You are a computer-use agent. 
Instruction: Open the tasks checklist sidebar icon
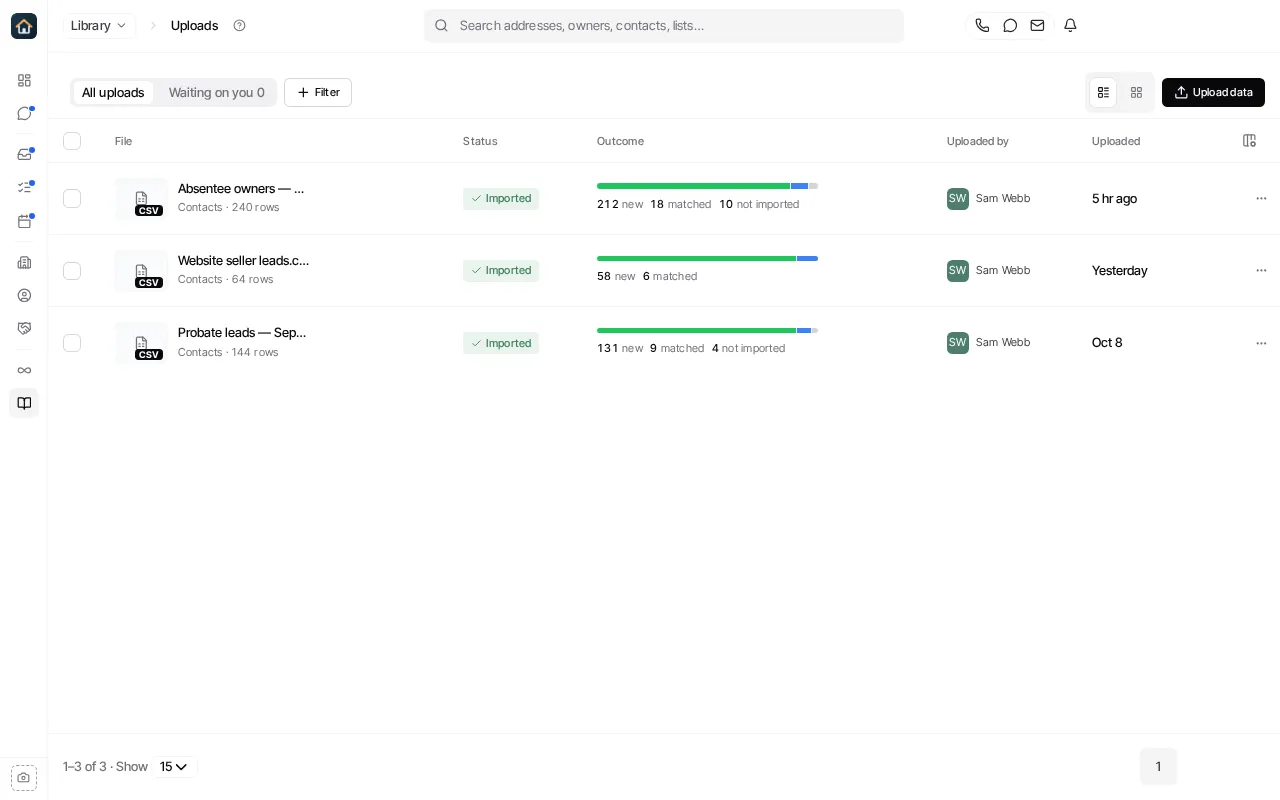pos(24,187)
